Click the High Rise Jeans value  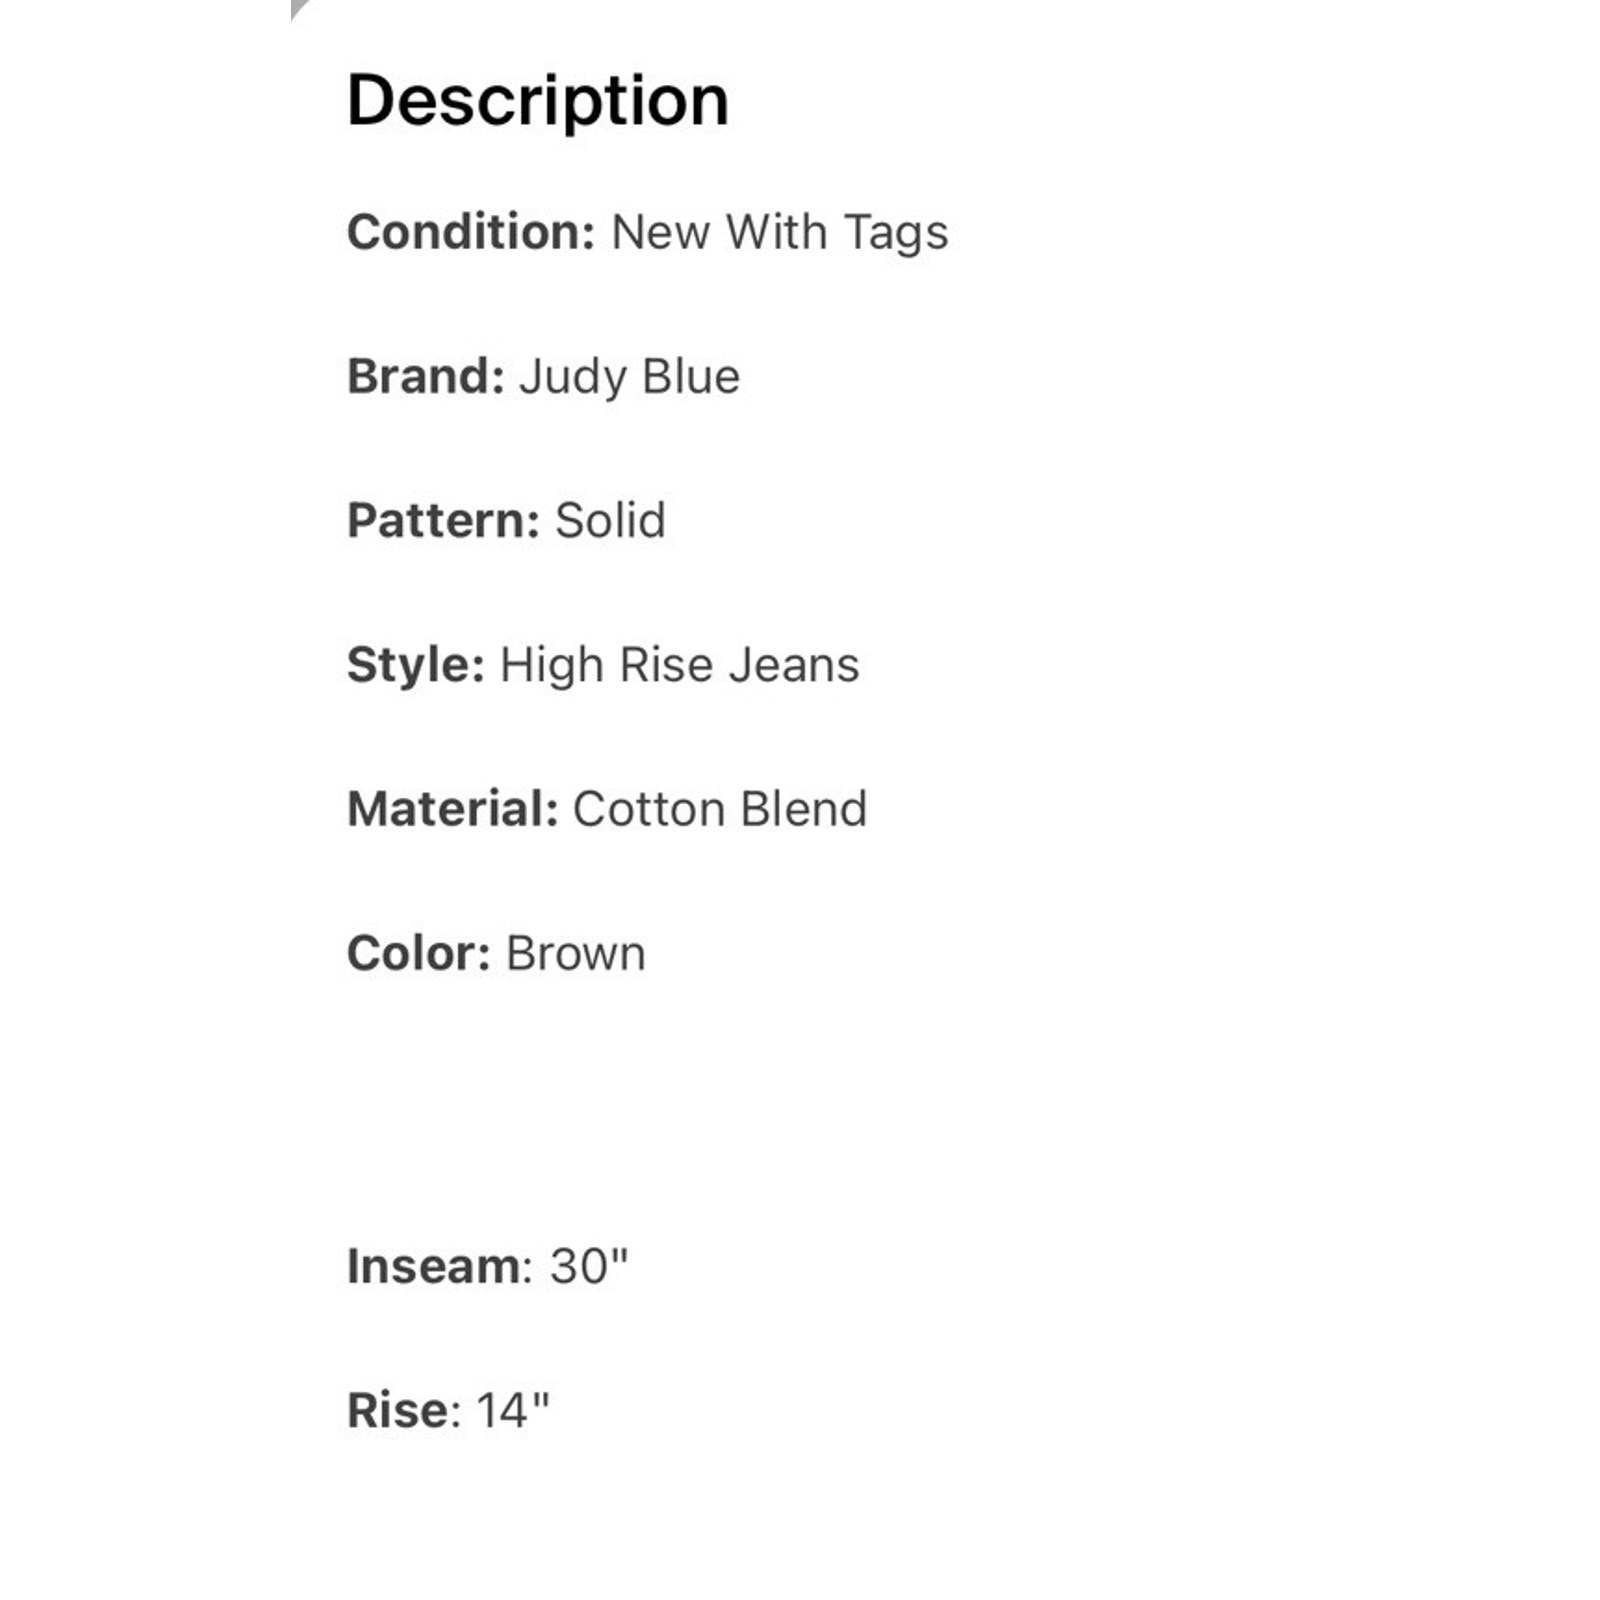coord(679,667)
